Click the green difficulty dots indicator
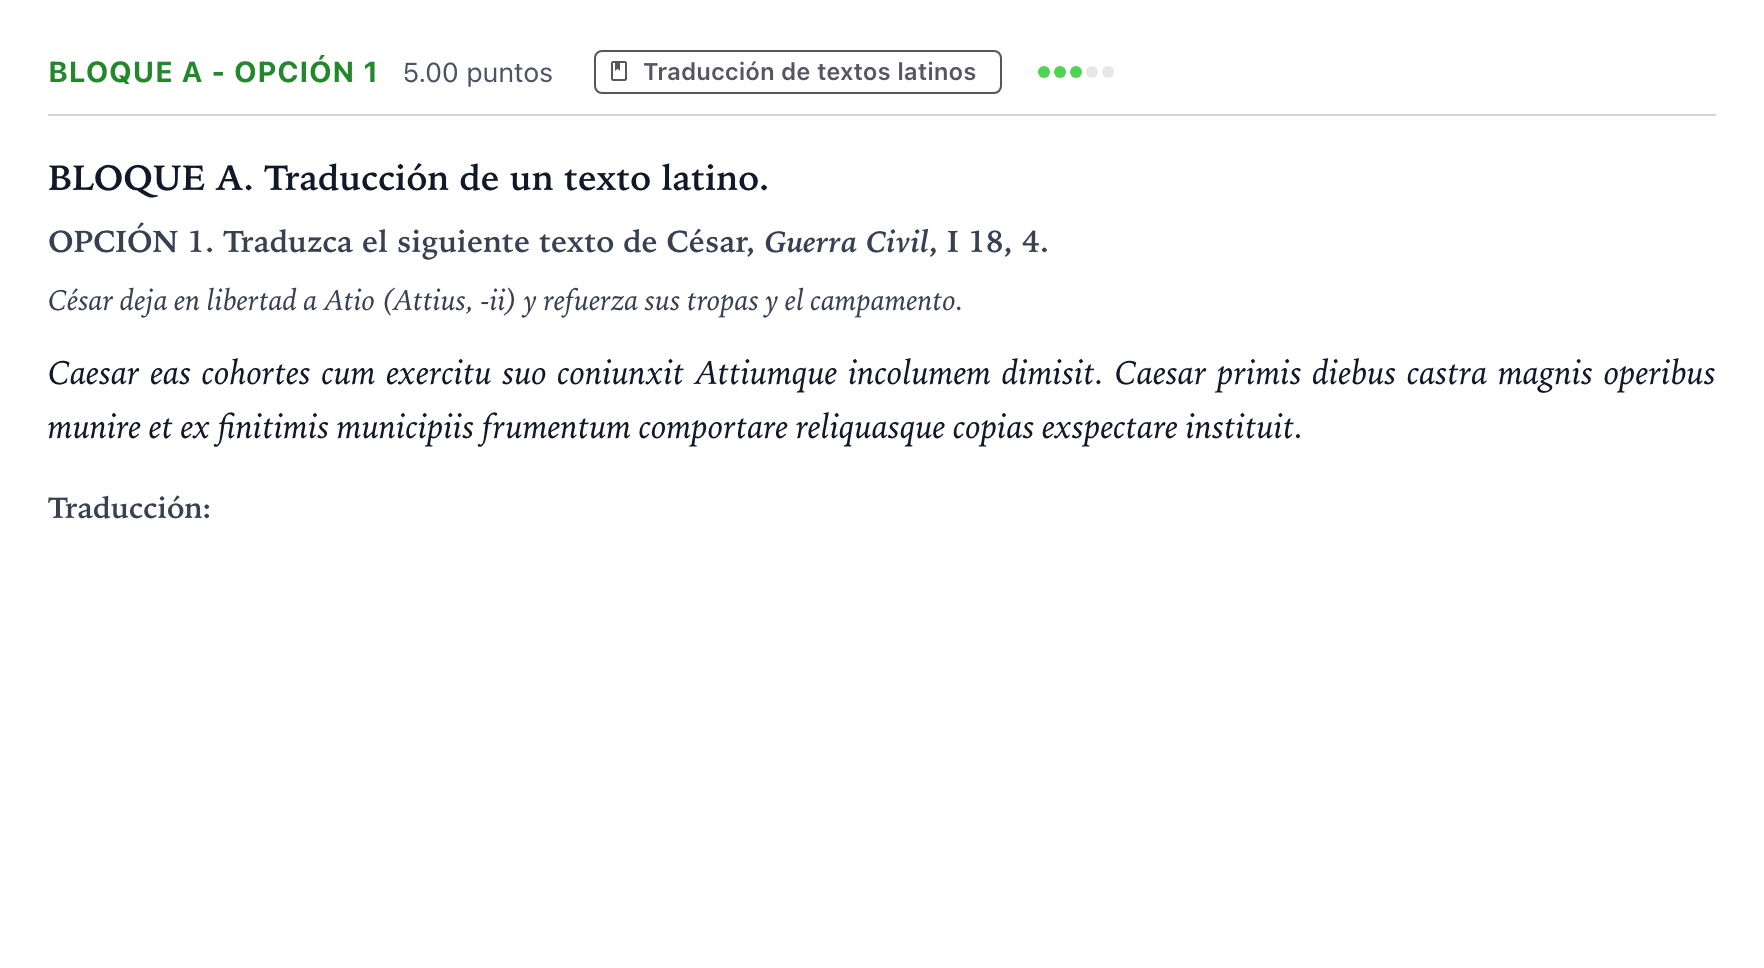 1076,72
